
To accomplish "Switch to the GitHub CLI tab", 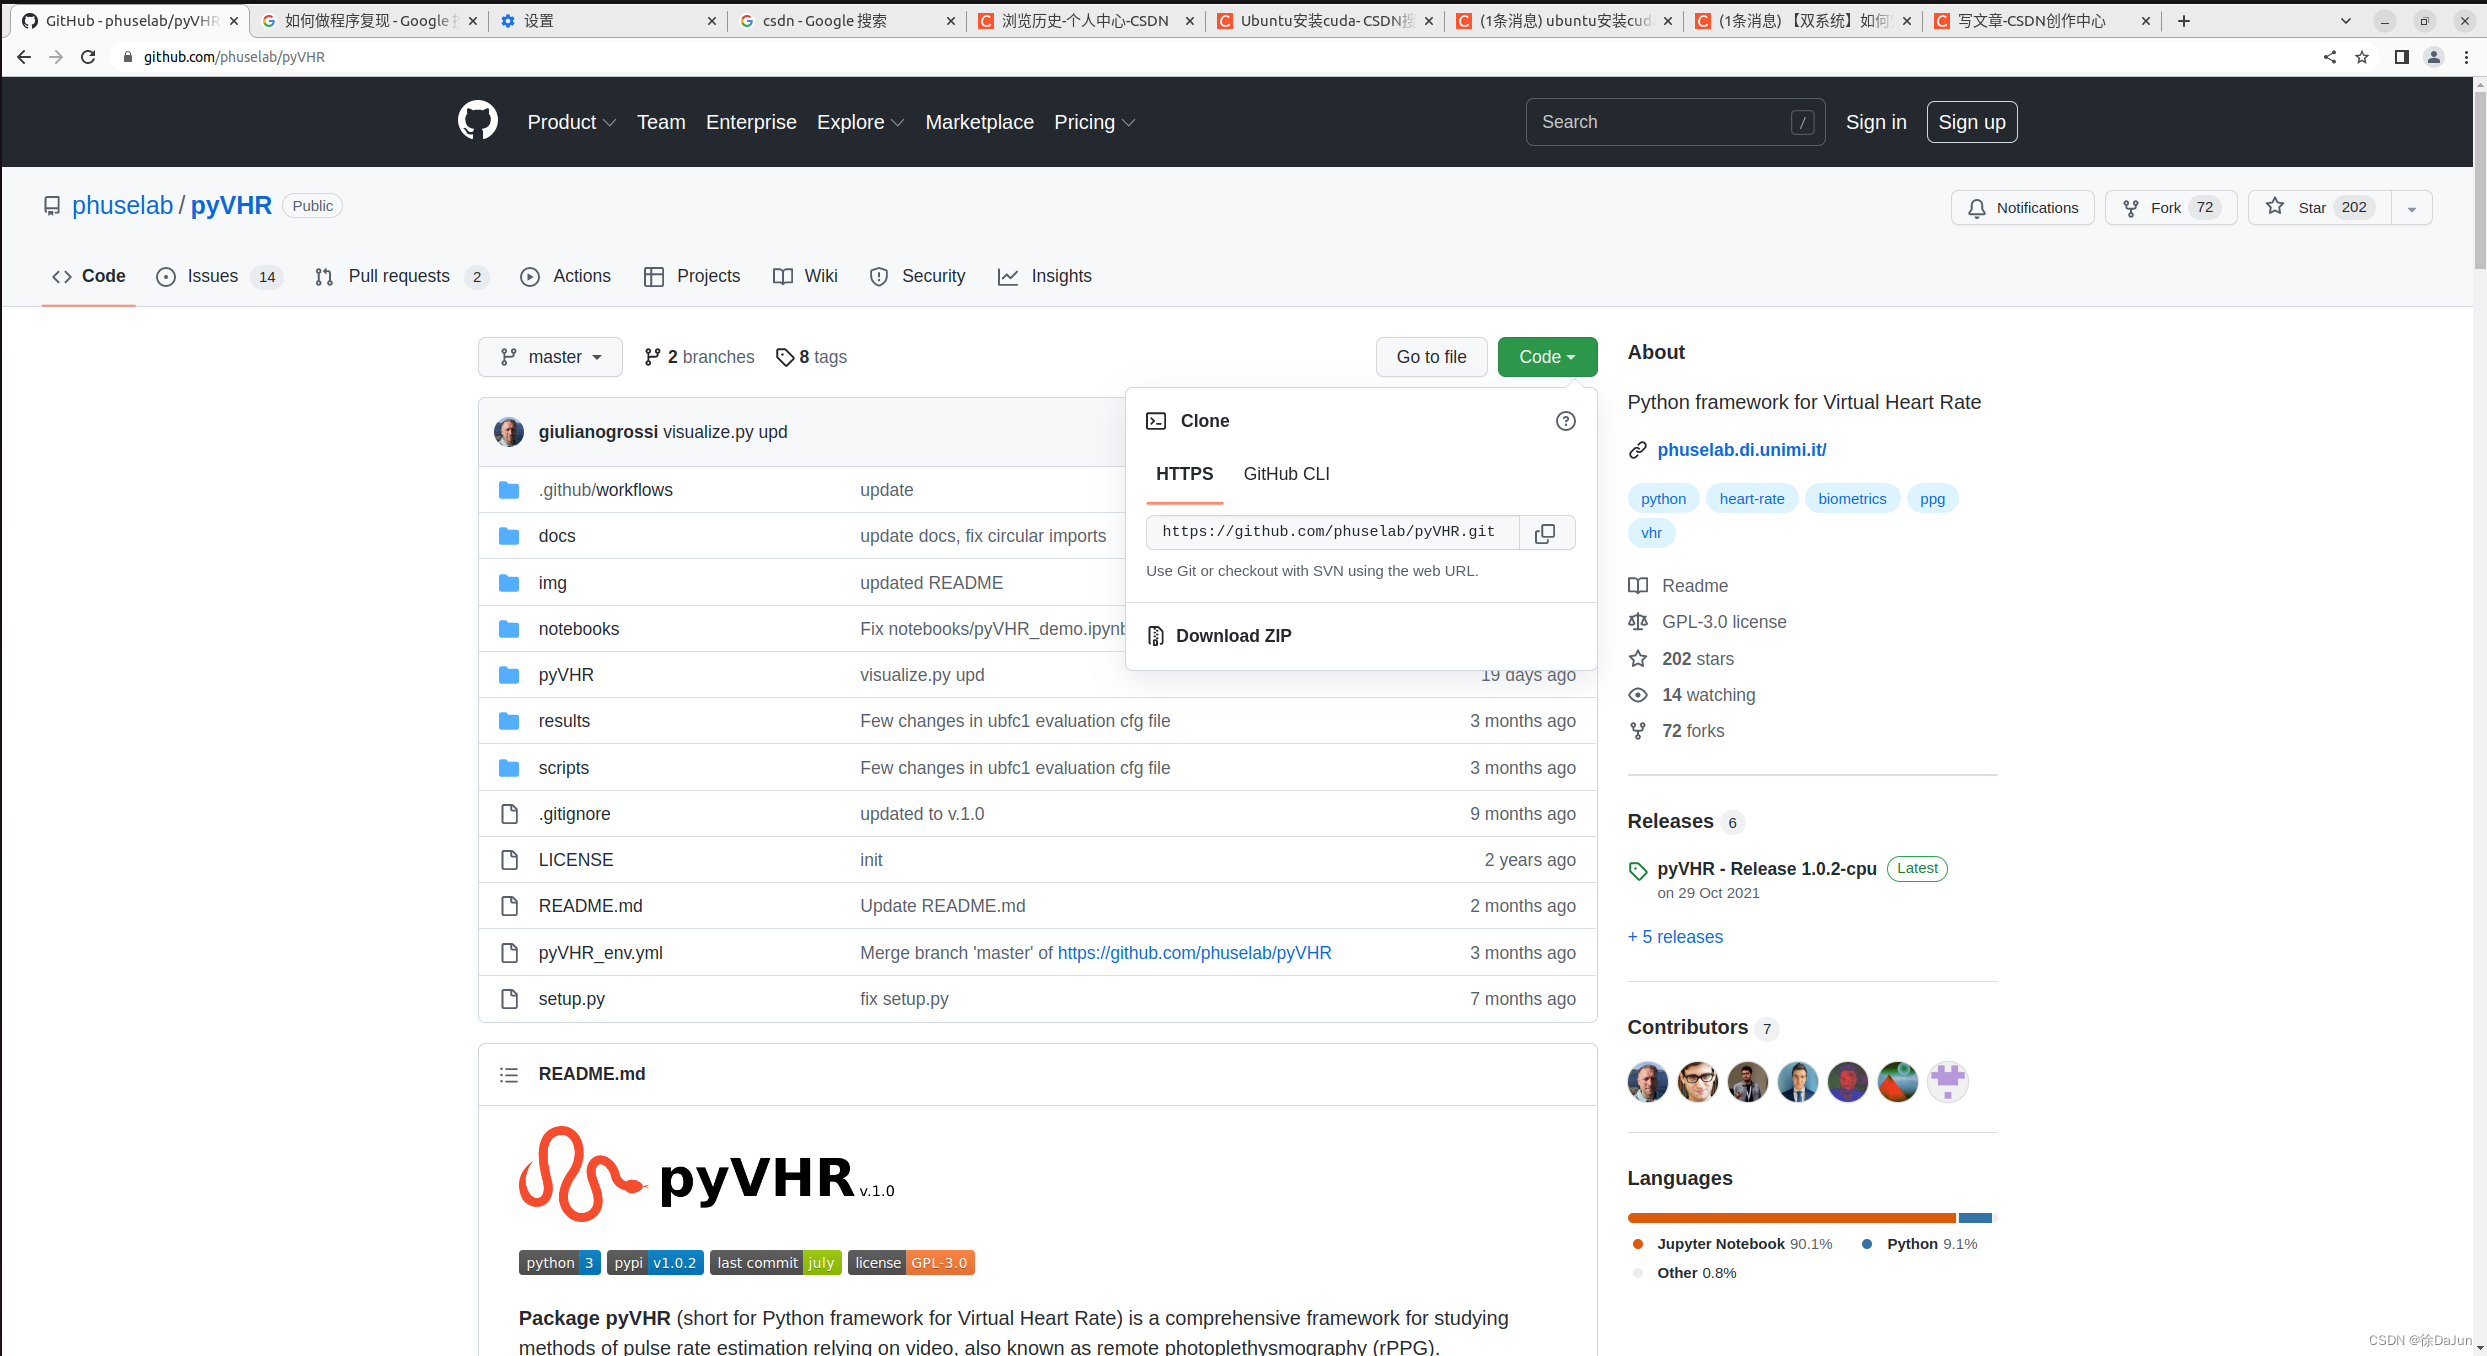I will tap(1286, 473).
